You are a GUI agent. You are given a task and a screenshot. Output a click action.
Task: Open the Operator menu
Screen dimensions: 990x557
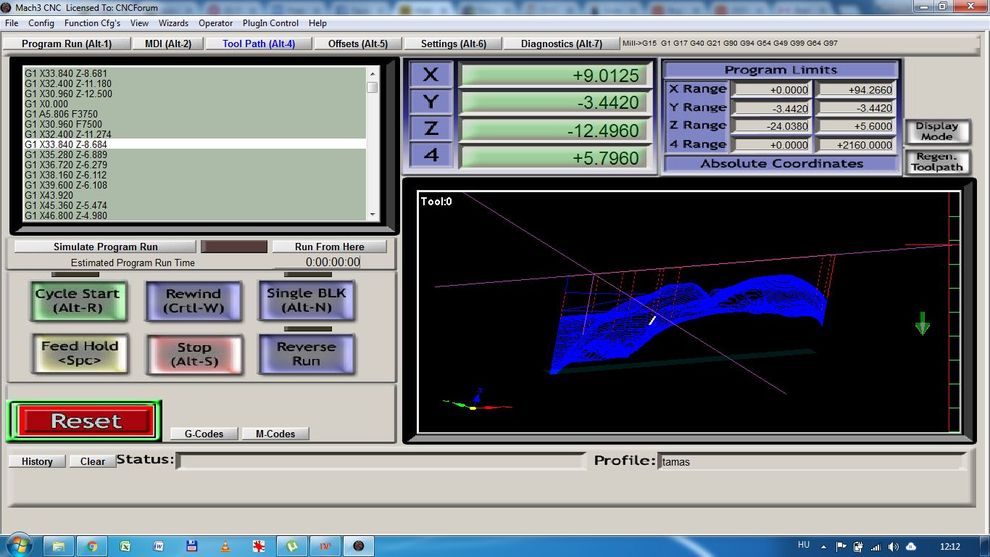click(215, 23)
